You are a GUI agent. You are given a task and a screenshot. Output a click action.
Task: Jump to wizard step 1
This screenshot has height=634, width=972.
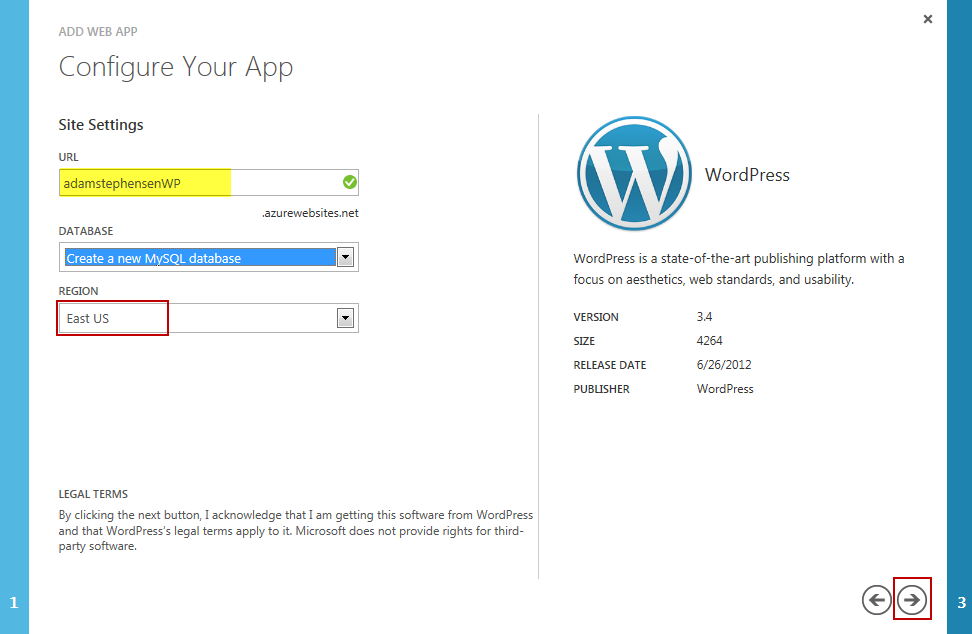14,602
